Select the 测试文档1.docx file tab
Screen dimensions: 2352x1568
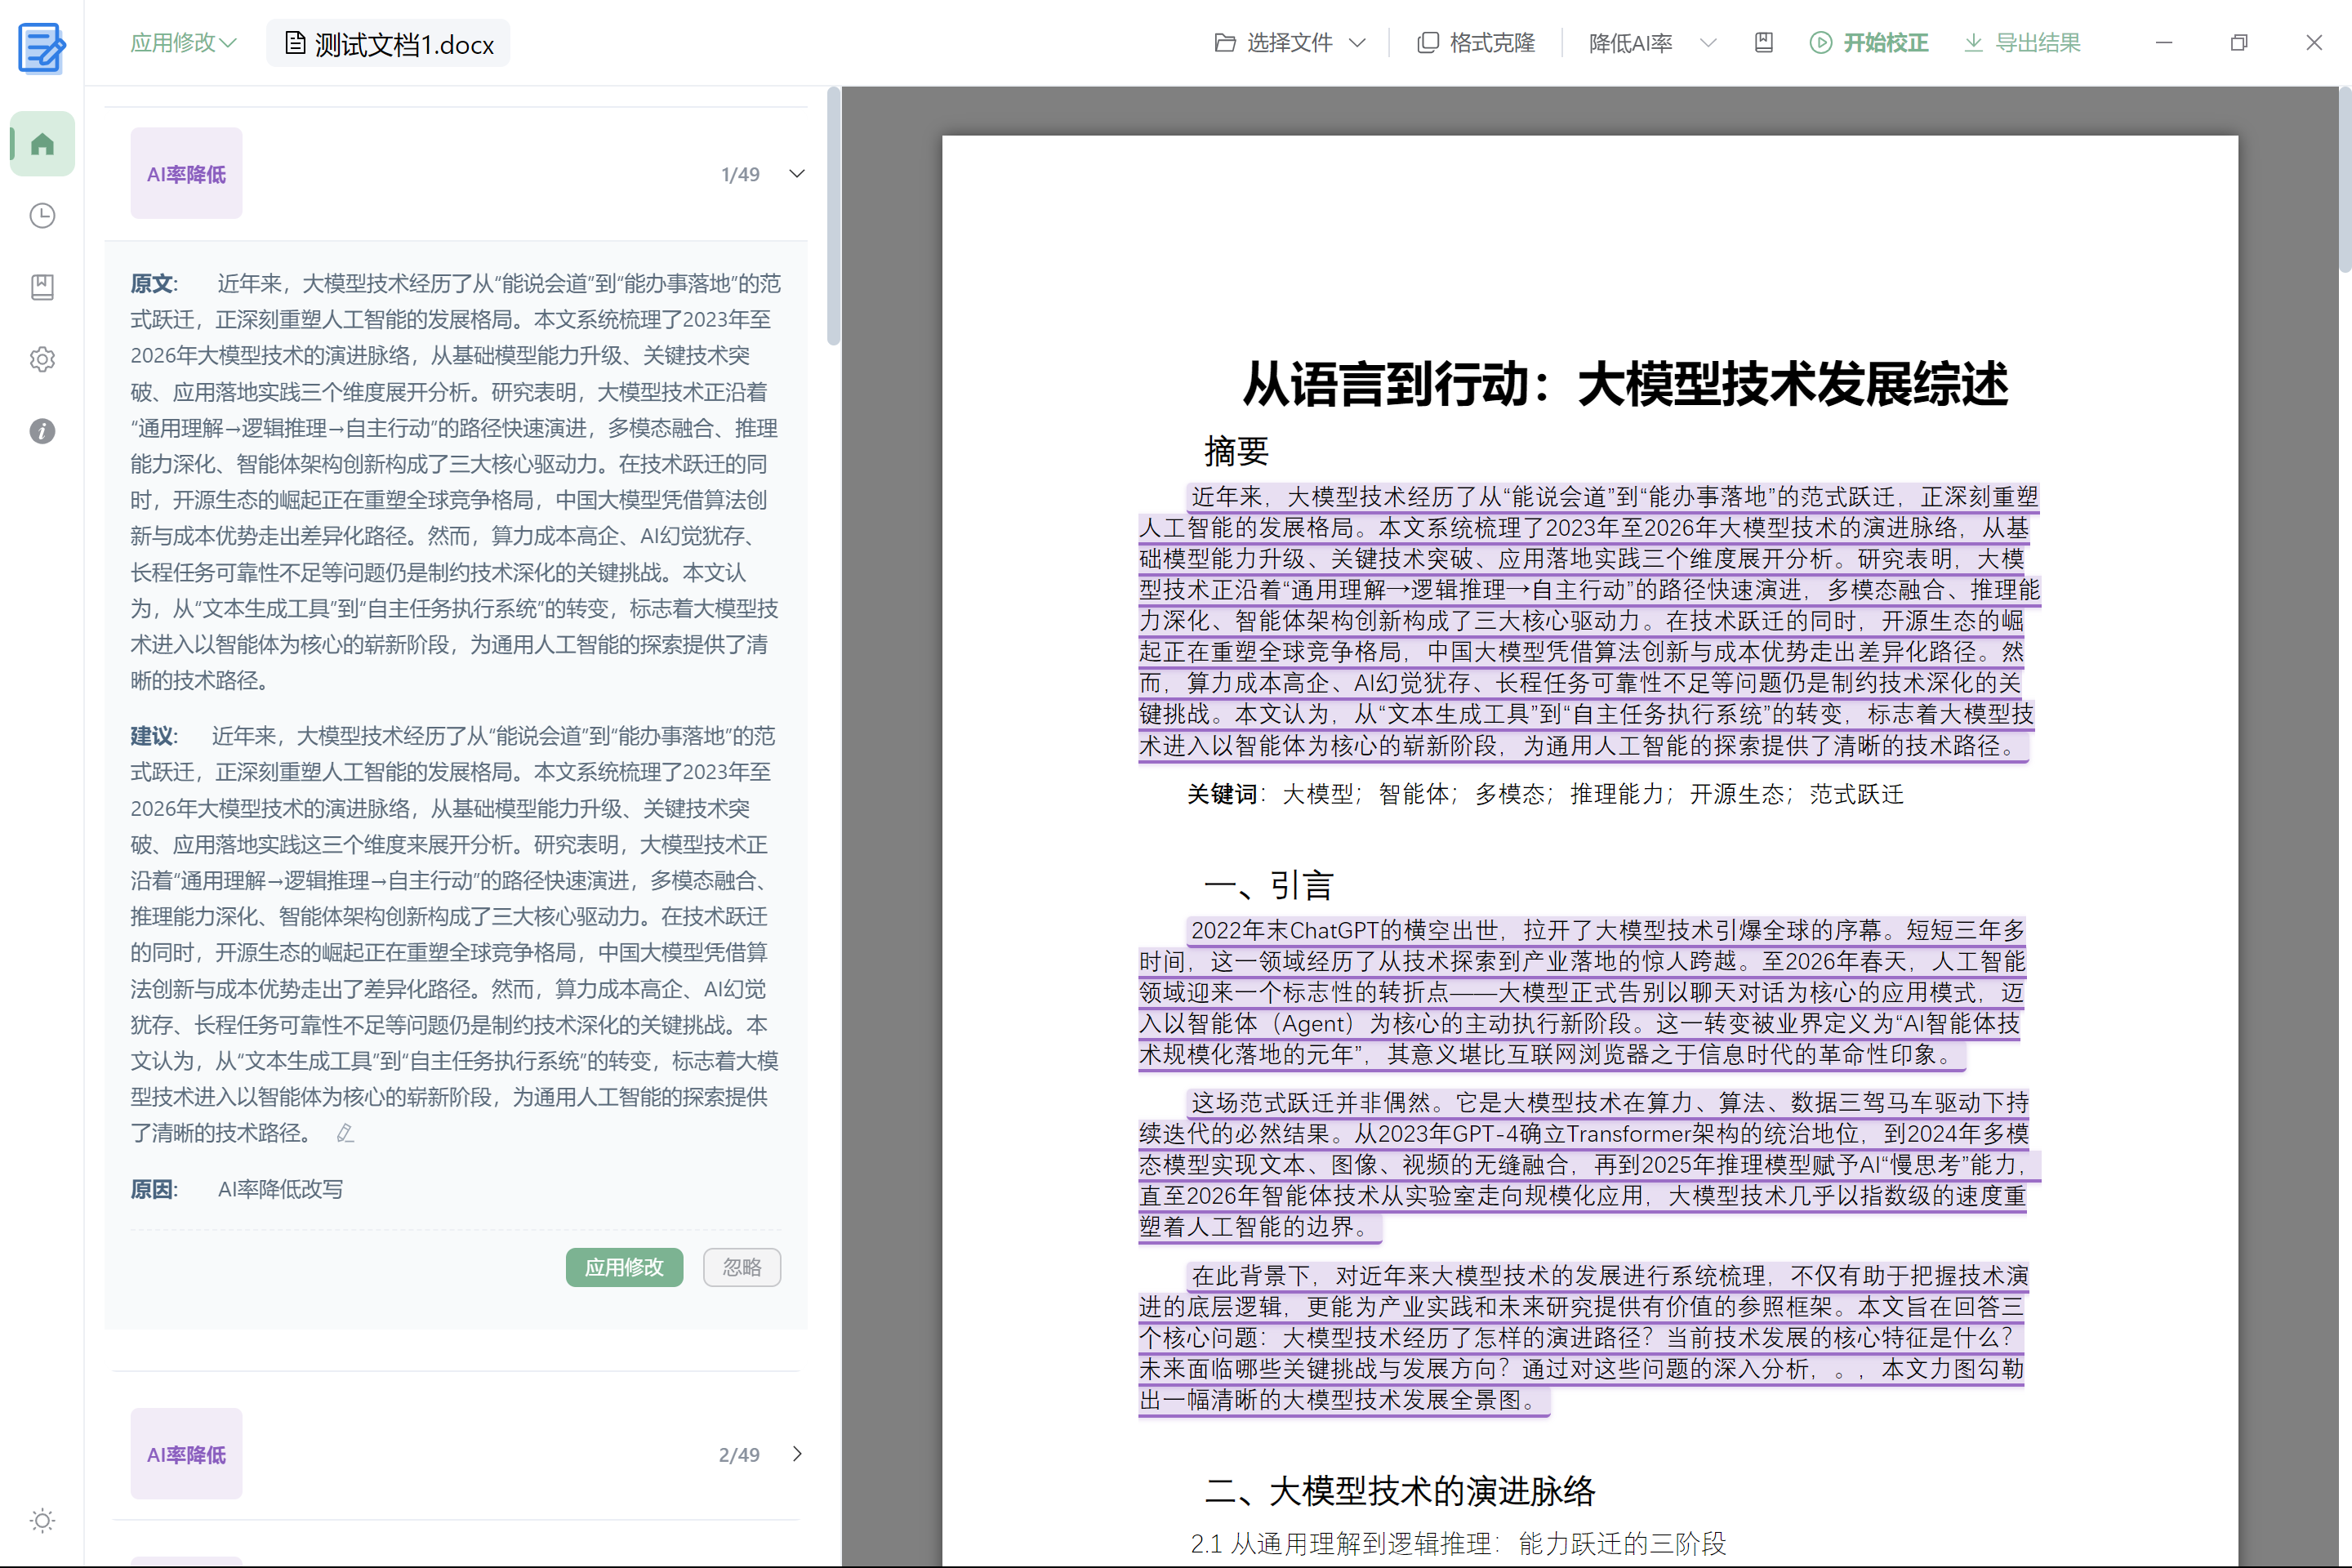(389, 44)
